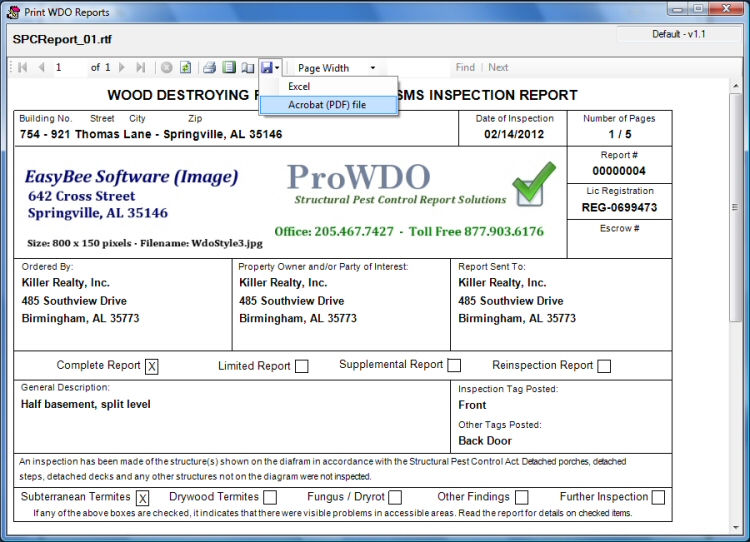
Task: Click the scrollbar down arrow
Action: click(x=736, y=528)
